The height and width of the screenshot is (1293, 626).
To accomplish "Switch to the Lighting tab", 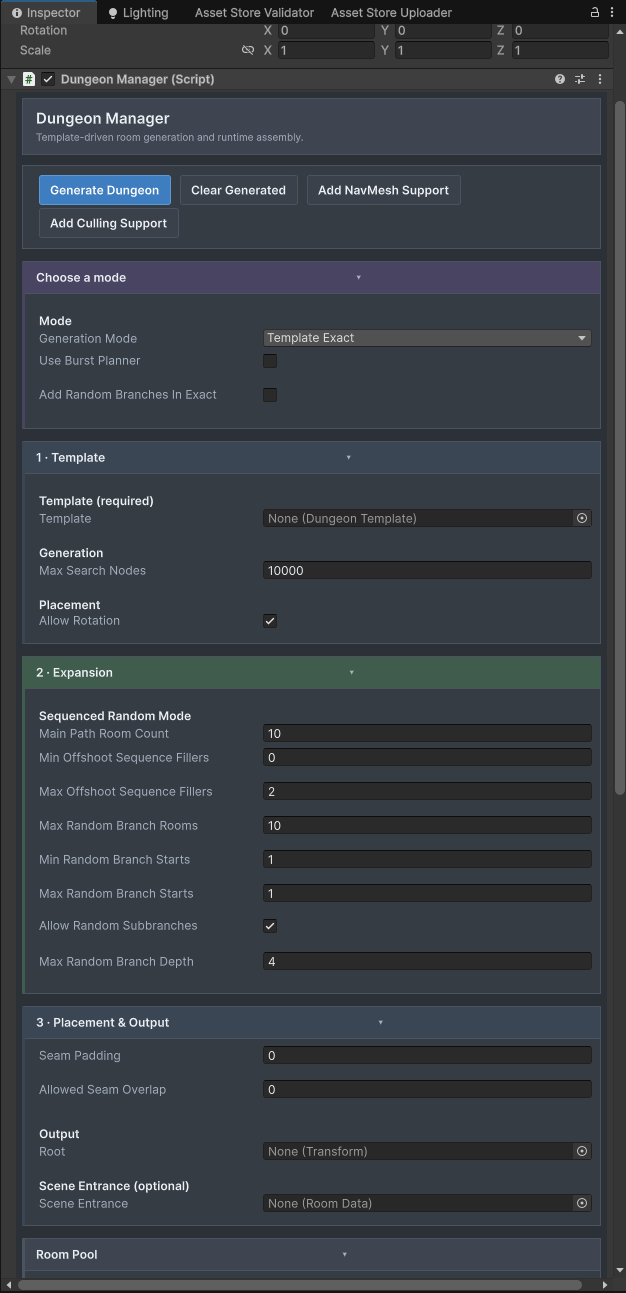I will click(138, 12).
